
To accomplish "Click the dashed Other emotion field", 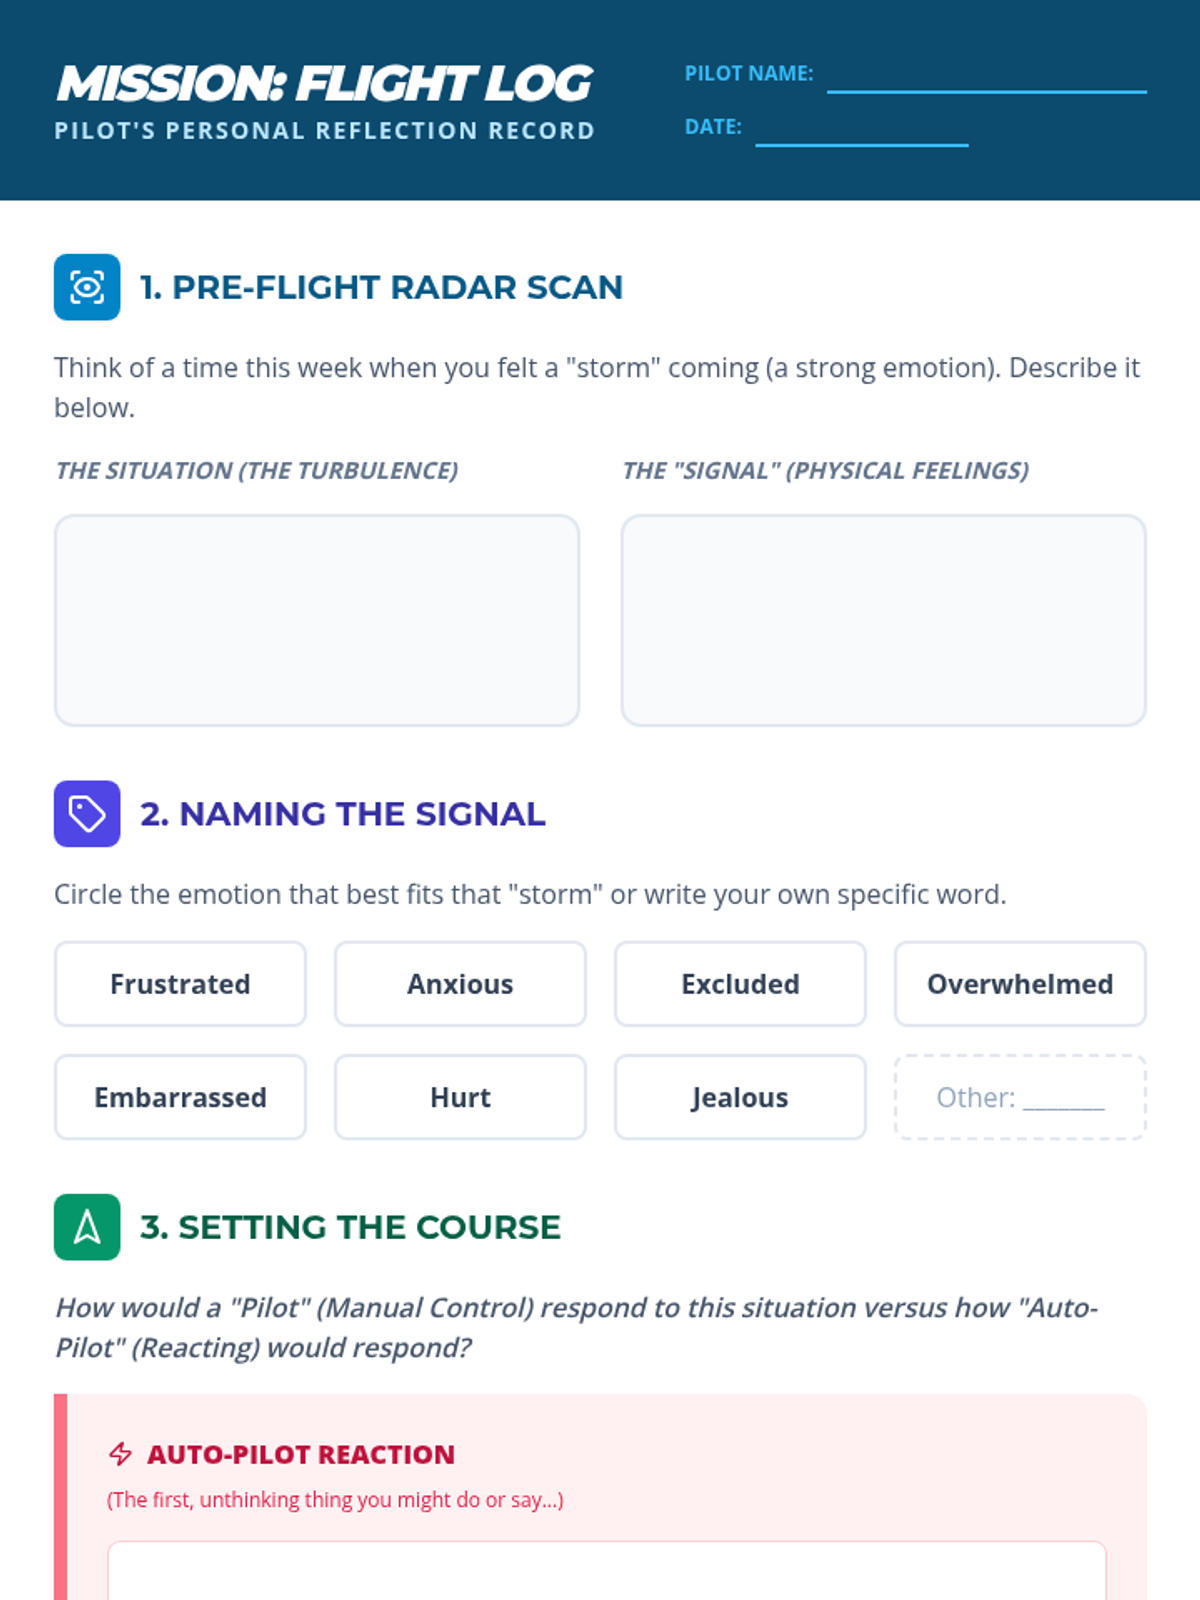I will (x=1020, y=1097).
